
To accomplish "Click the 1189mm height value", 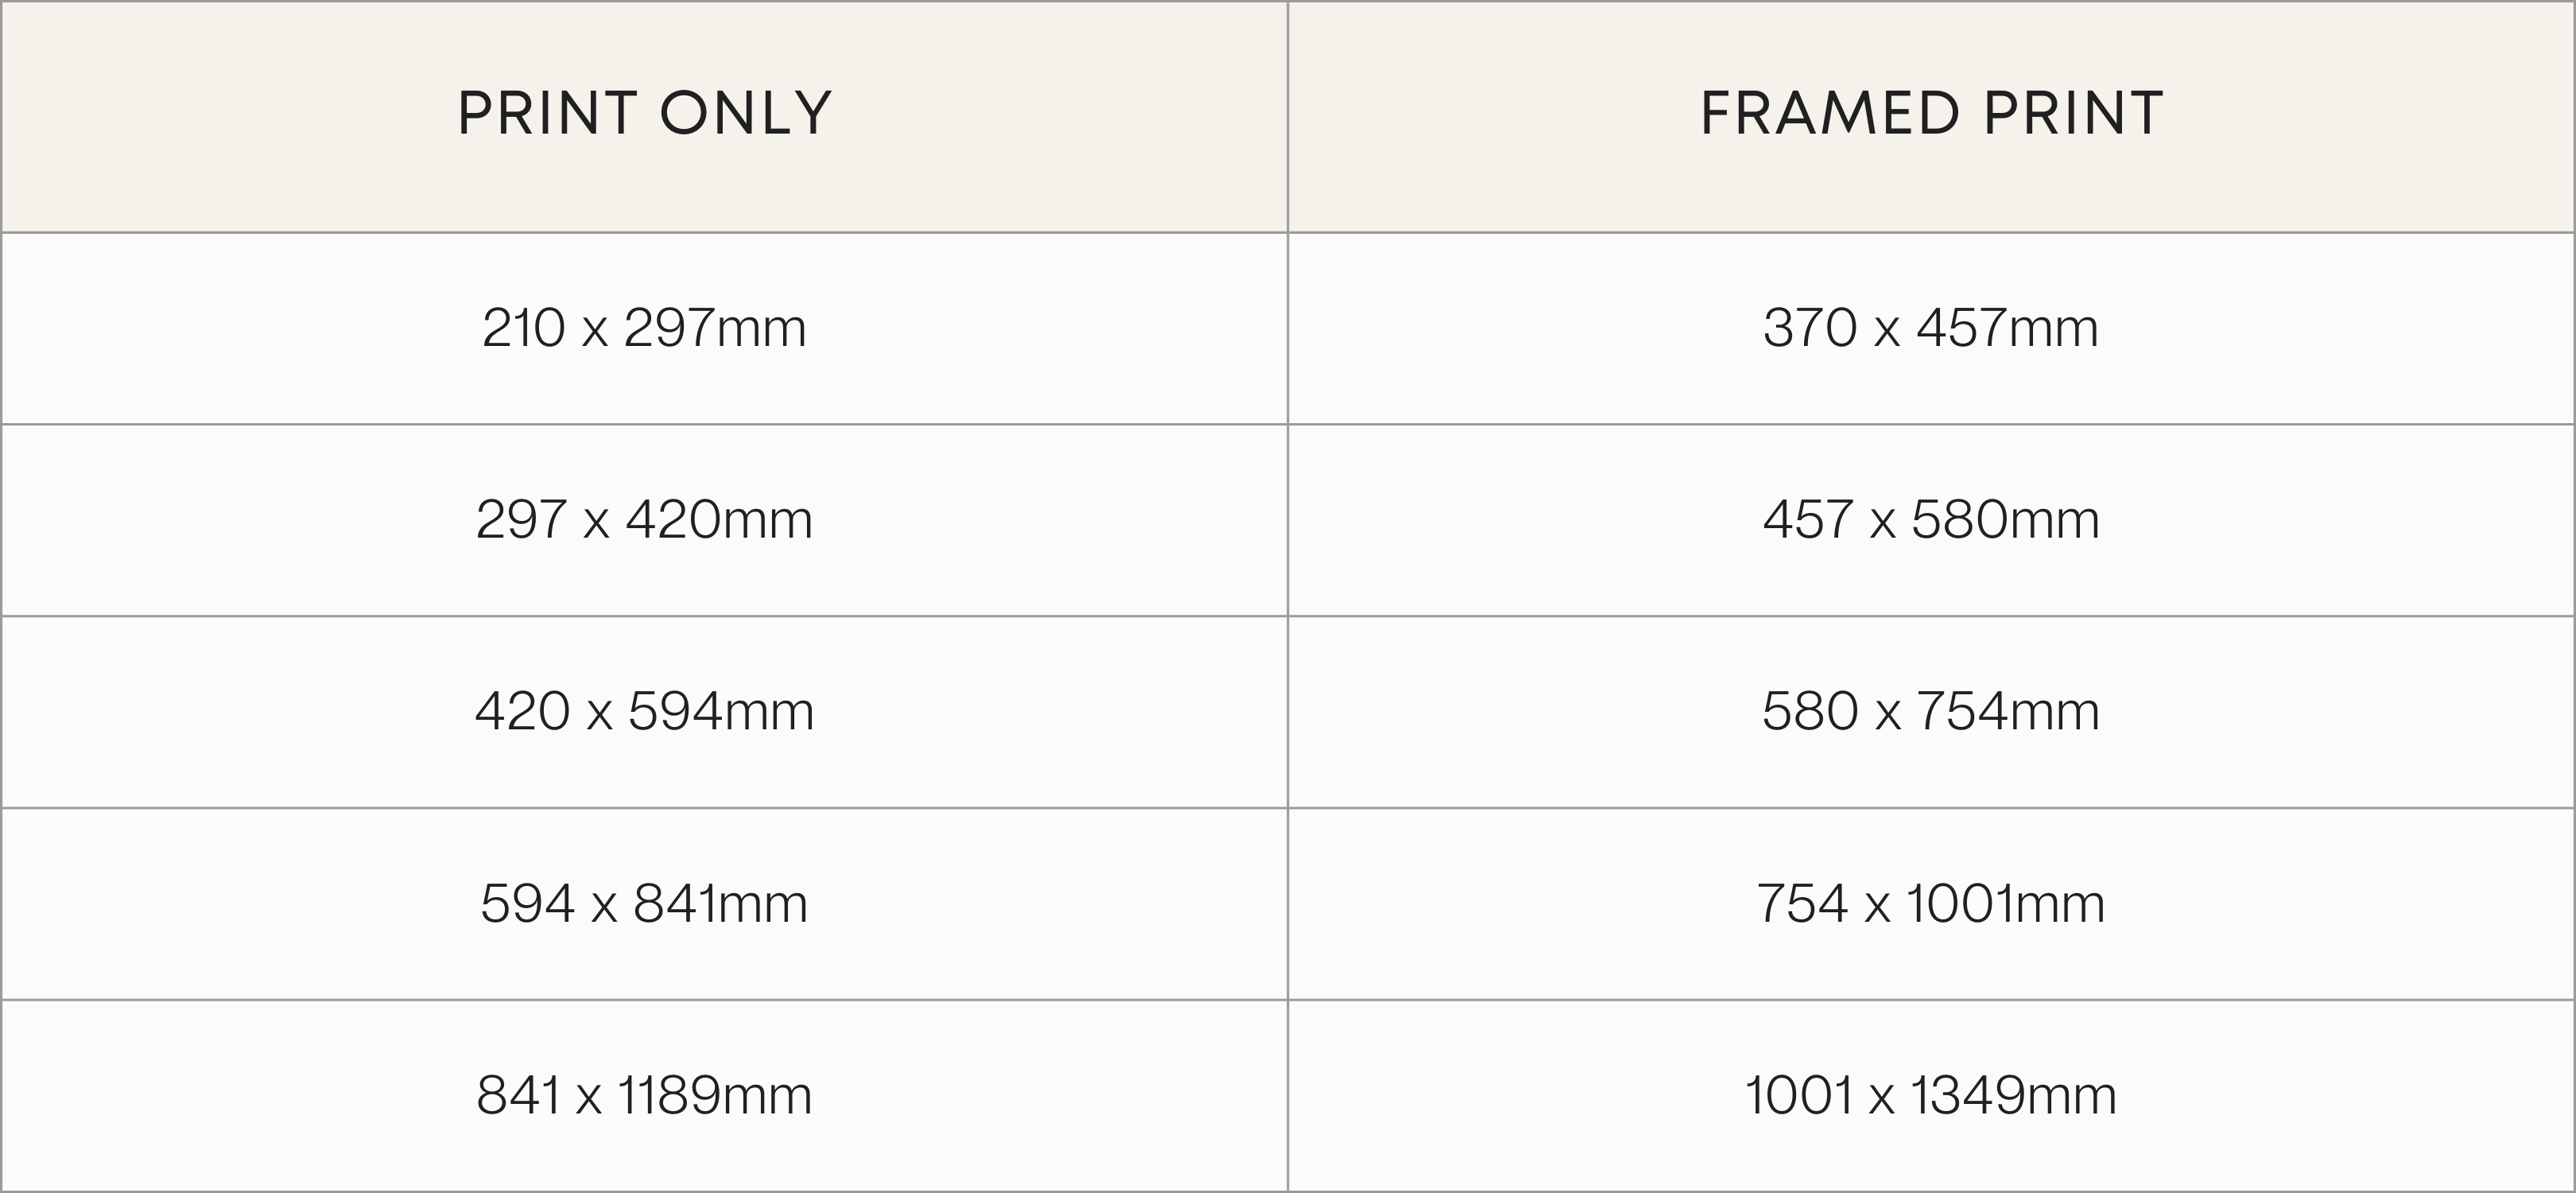I will [x=714, y=1096].
